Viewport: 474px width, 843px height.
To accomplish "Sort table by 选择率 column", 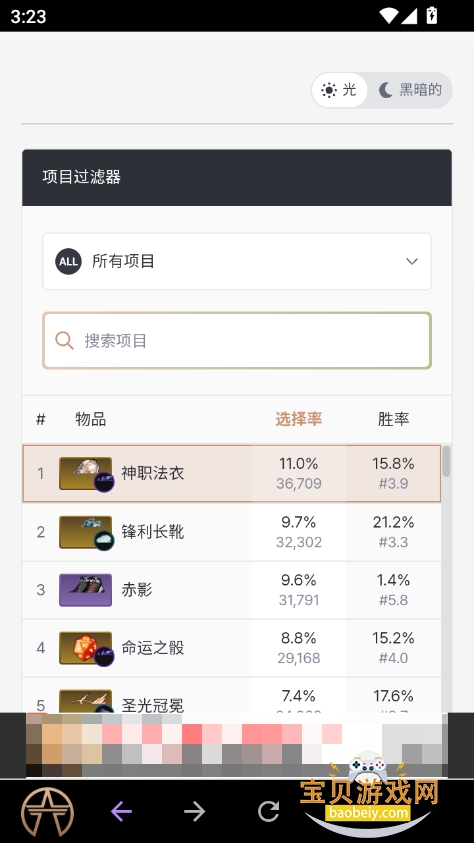I will pos(299,419).
